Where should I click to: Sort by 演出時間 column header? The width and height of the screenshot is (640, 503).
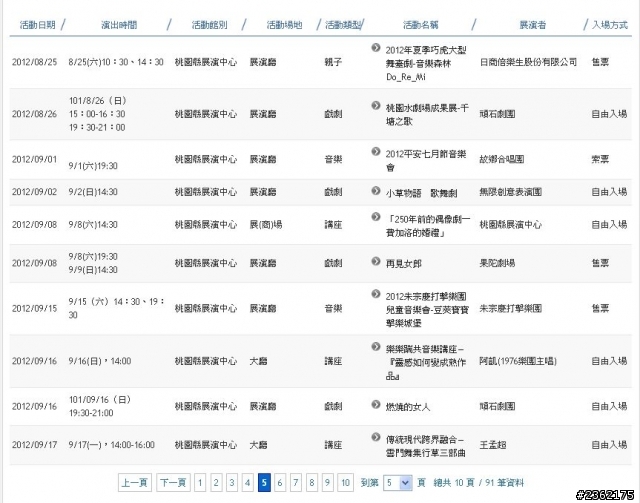point(119,25)
